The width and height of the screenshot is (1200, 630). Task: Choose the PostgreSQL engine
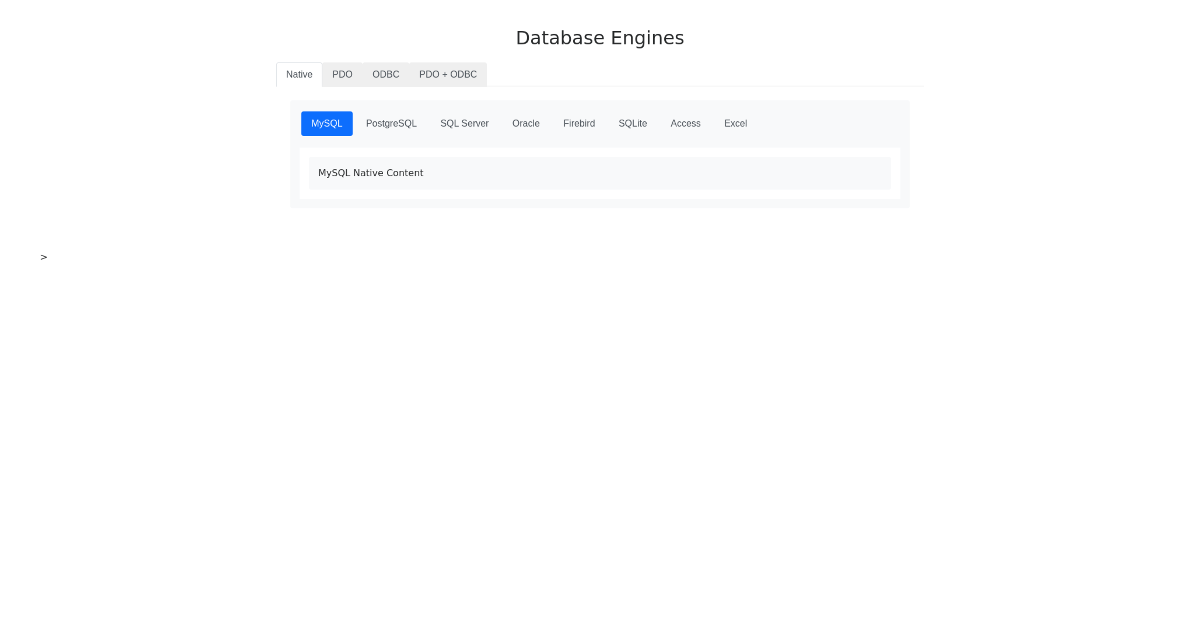pyautogui.click(x=391, y=123)
